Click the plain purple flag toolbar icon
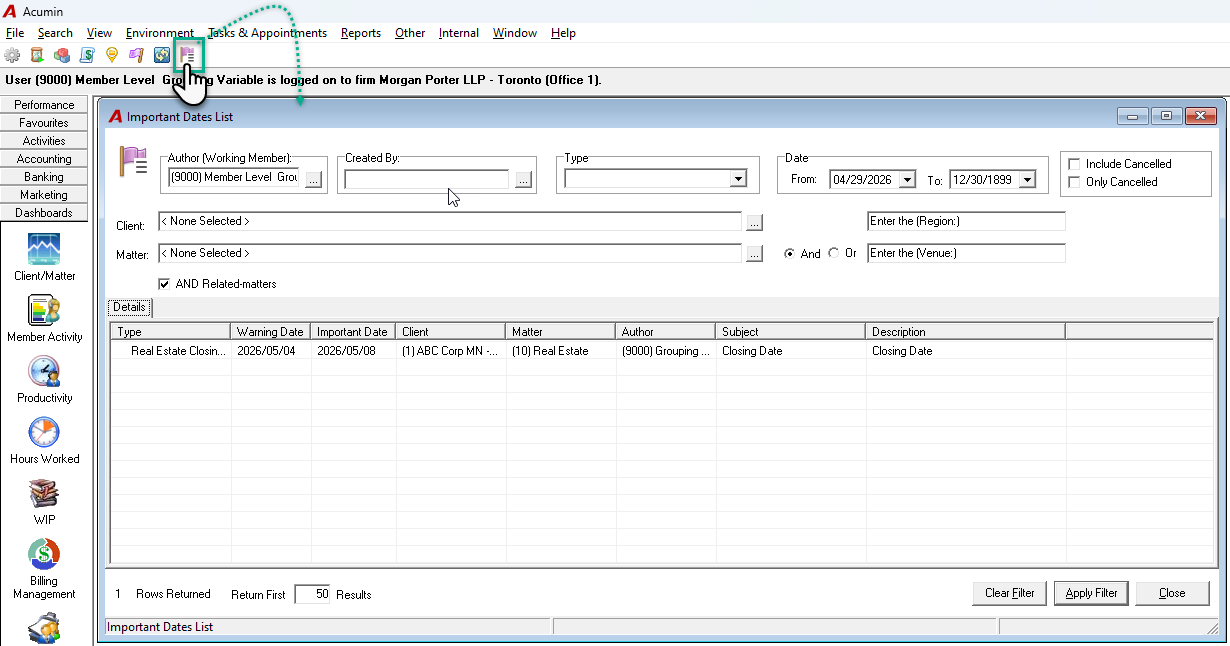This screenshot has width=1230, height=646. 137,55
